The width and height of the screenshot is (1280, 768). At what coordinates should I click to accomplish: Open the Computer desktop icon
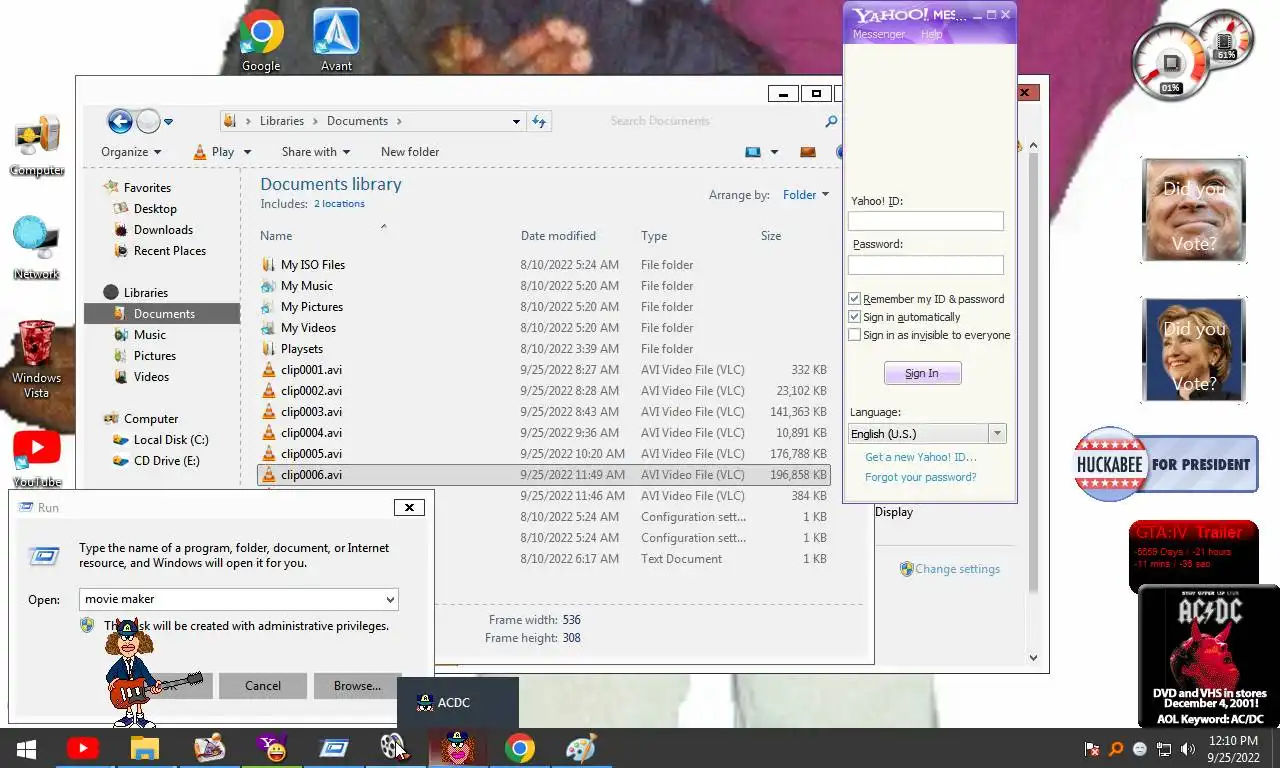coord(37,146)
